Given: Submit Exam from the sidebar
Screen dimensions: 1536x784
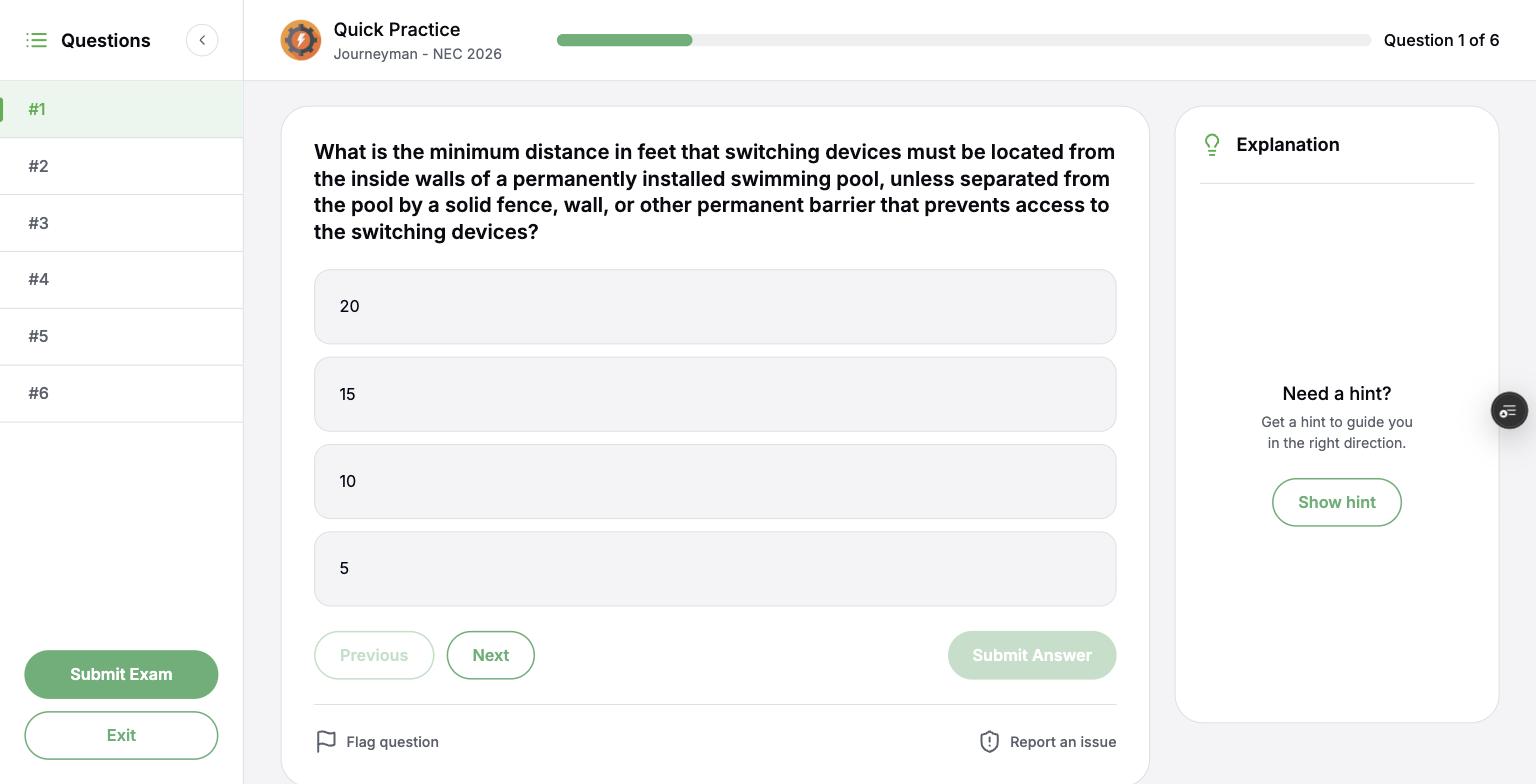Looking at the screenshot, I should pos(121,674).
